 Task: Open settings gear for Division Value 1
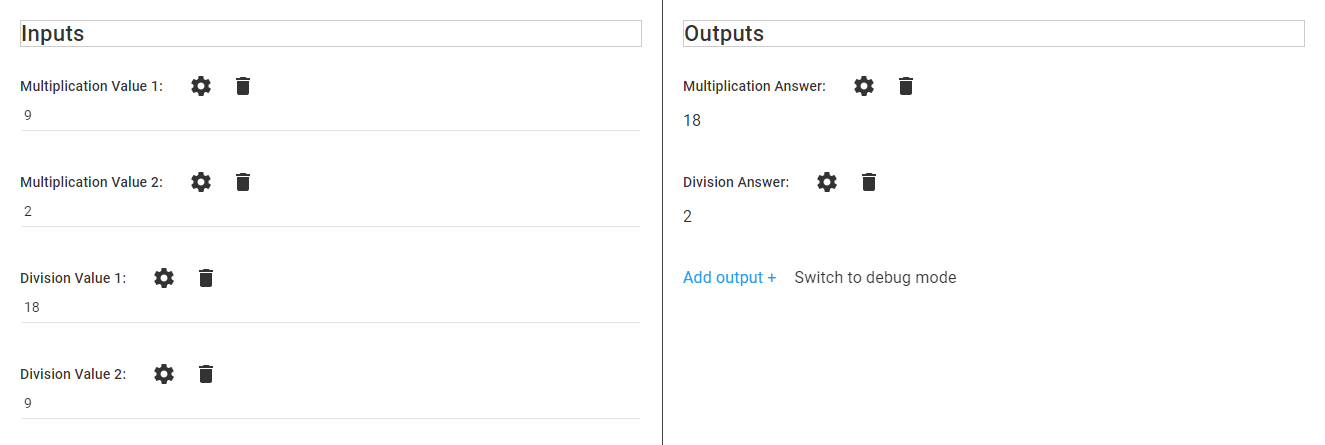point(164,278)
